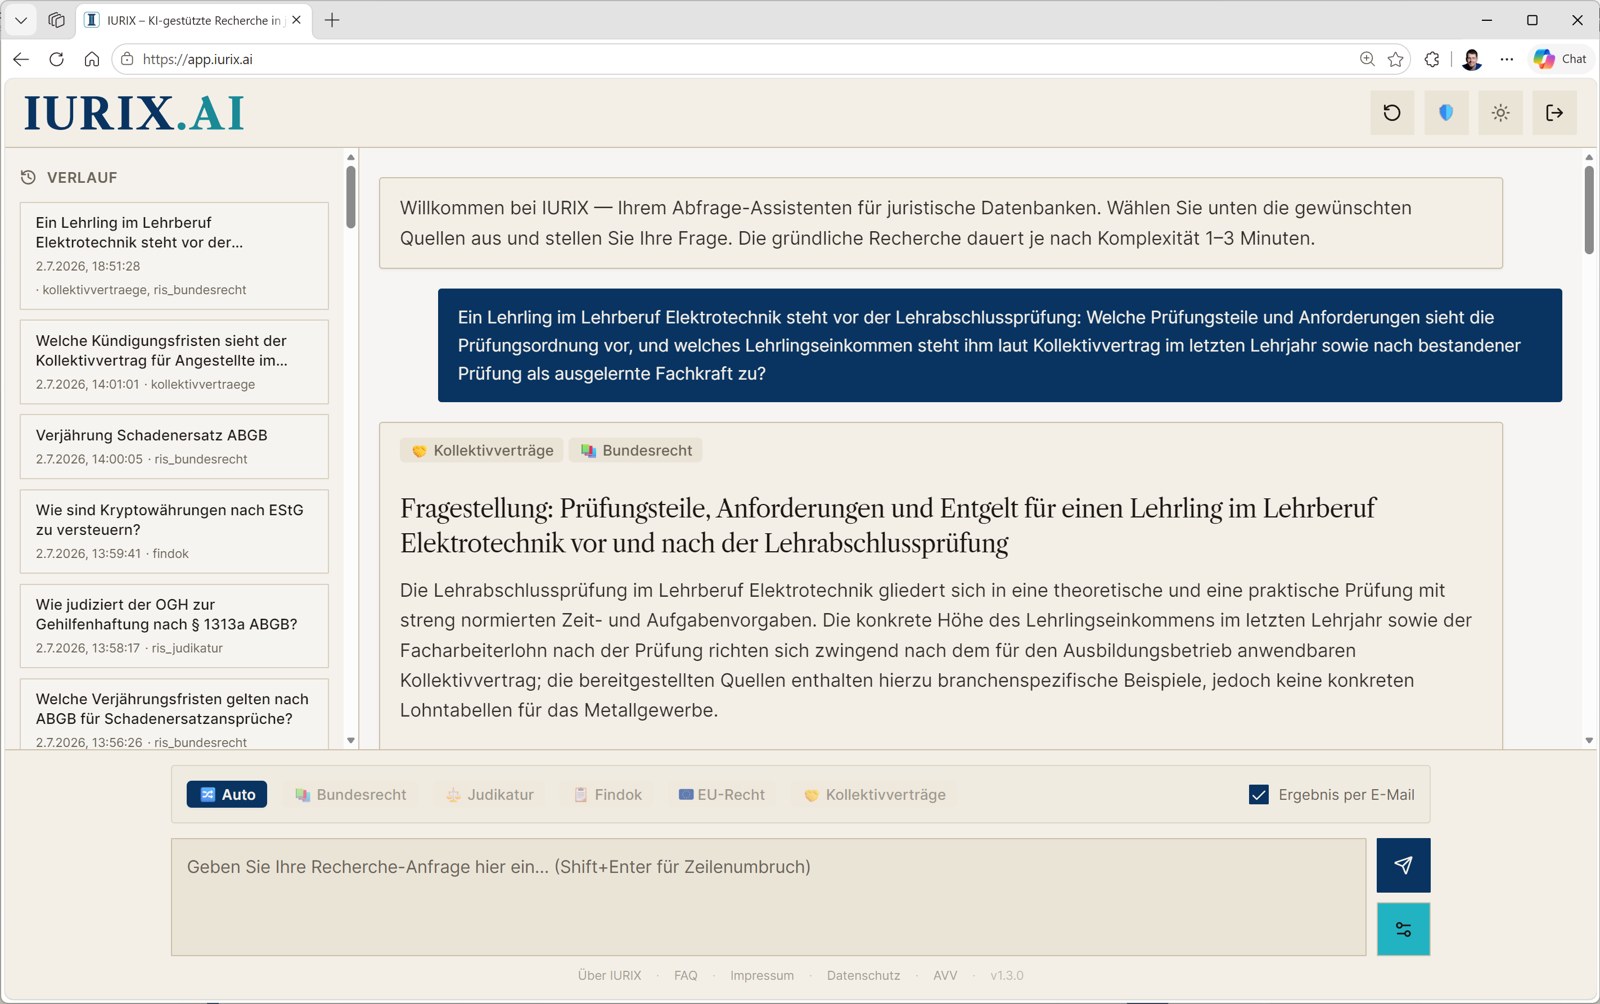Image resolution: width=1600 pixels, height=1004 pixels.
Task: Click the chat area scroll down arrow
Action: 1589,741
